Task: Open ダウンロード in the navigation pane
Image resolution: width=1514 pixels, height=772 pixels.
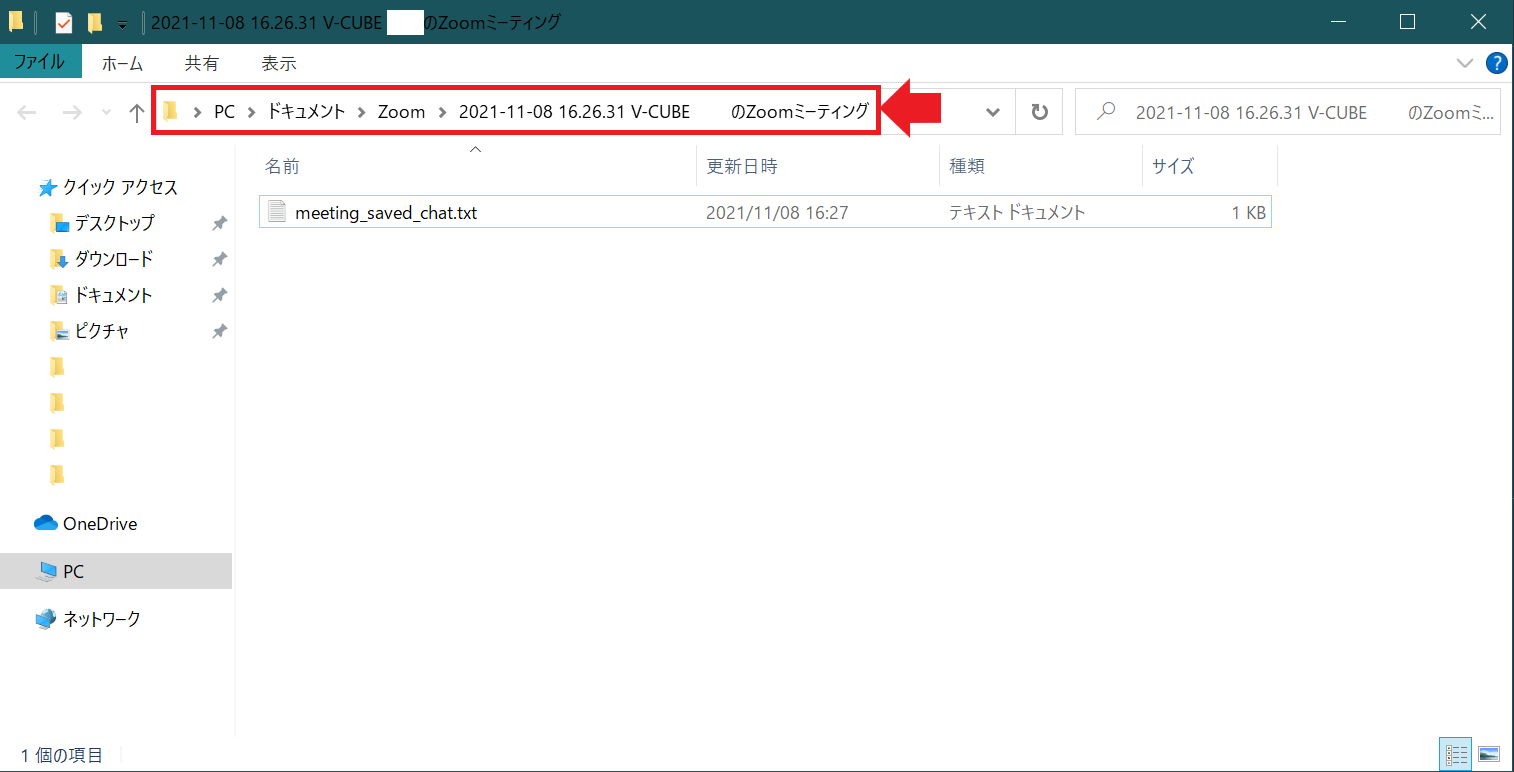Action: (114, 259)
